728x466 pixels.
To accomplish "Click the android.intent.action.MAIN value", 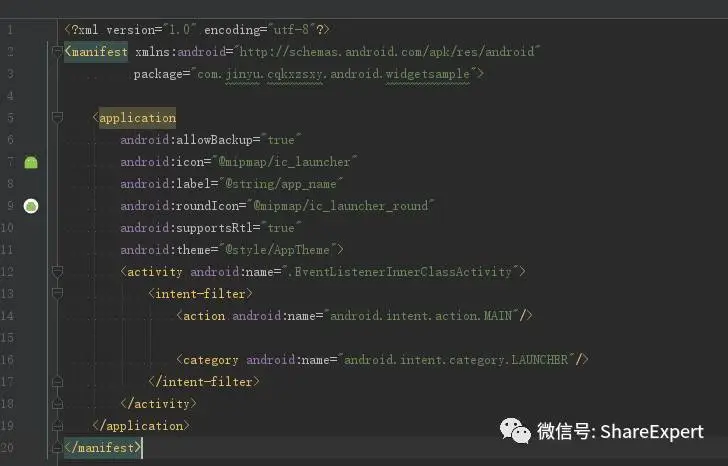I will [421, 316].
